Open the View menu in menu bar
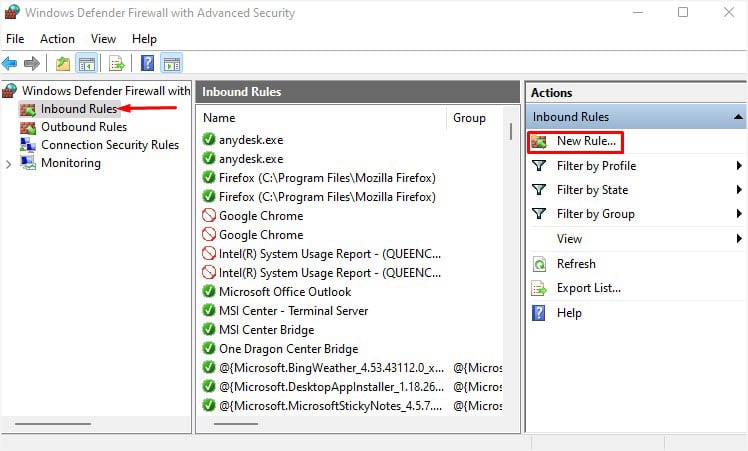 [x=104, y=39]
